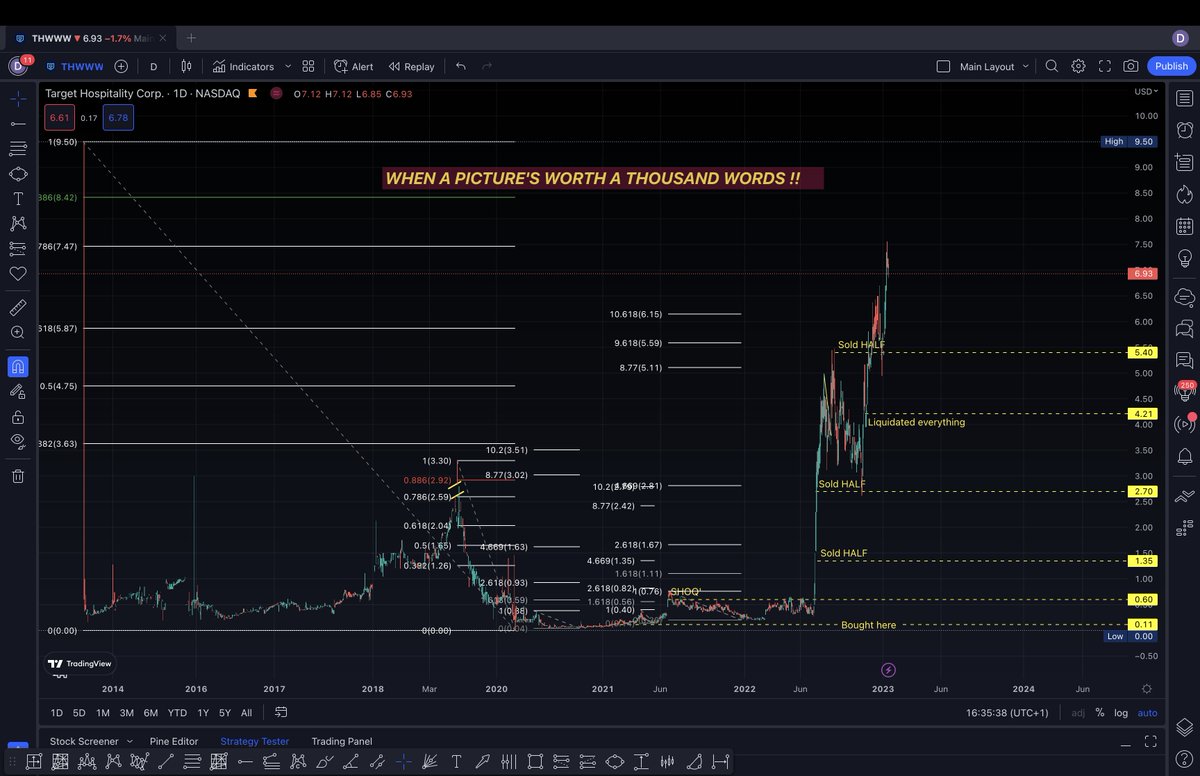The width and height of the screenshot is (1200, 776).
Task: Open the Stock Screener tab
Action: [x=84, y=741]
